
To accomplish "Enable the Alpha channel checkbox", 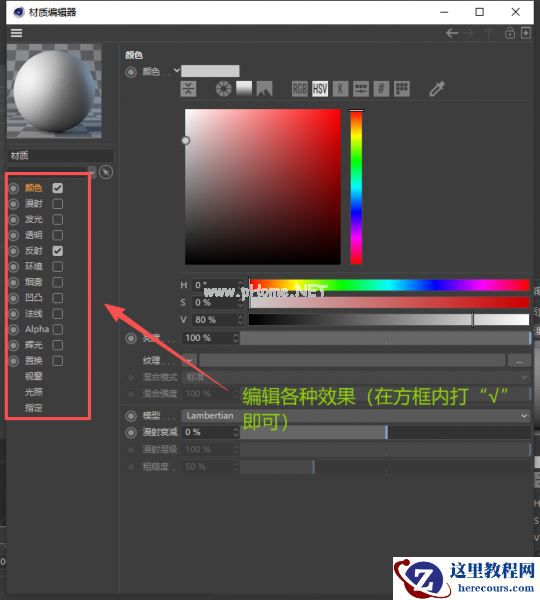I will [x=58, y=329].
